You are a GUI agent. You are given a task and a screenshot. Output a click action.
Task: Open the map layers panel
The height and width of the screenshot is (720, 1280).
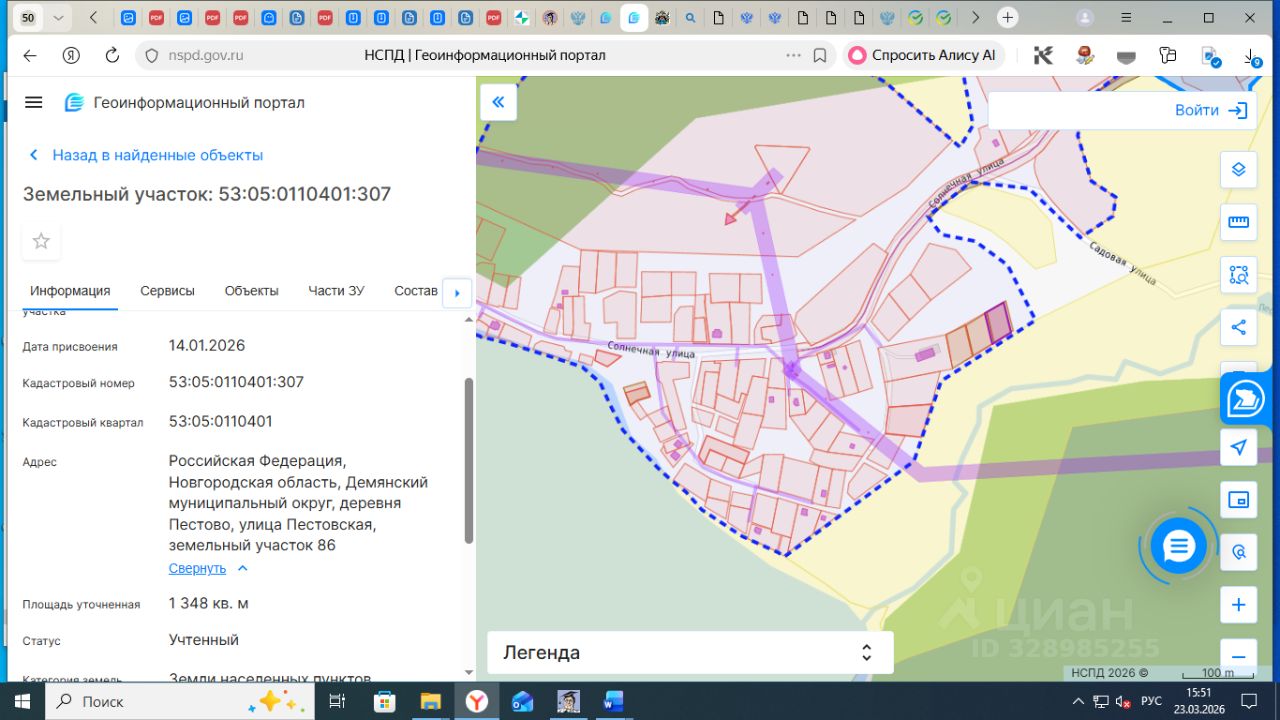point(1238,170)
